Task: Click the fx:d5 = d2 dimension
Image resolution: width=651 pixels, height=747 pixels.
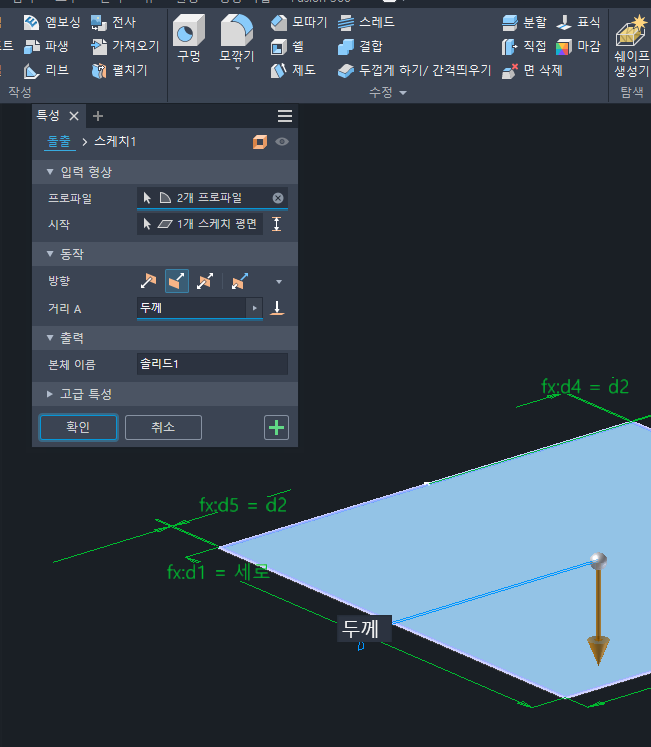Action: pos(243,505)
